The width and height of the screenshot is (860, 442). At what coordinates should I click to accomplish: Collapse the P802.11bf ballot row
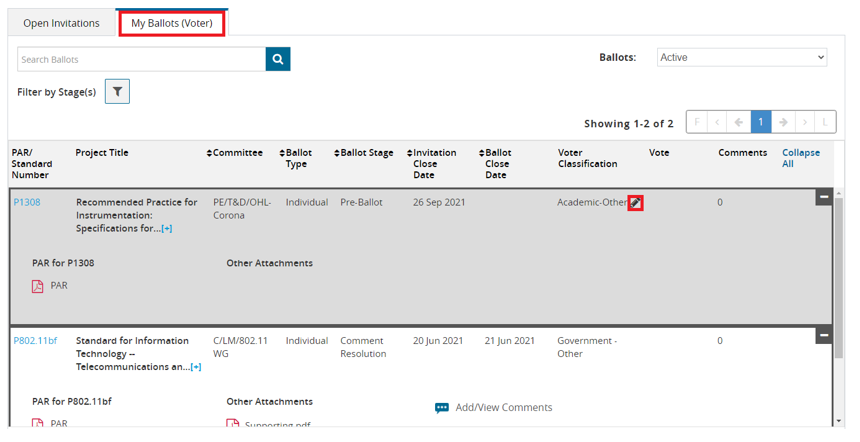pyautogui.click(x=824, y=336)
